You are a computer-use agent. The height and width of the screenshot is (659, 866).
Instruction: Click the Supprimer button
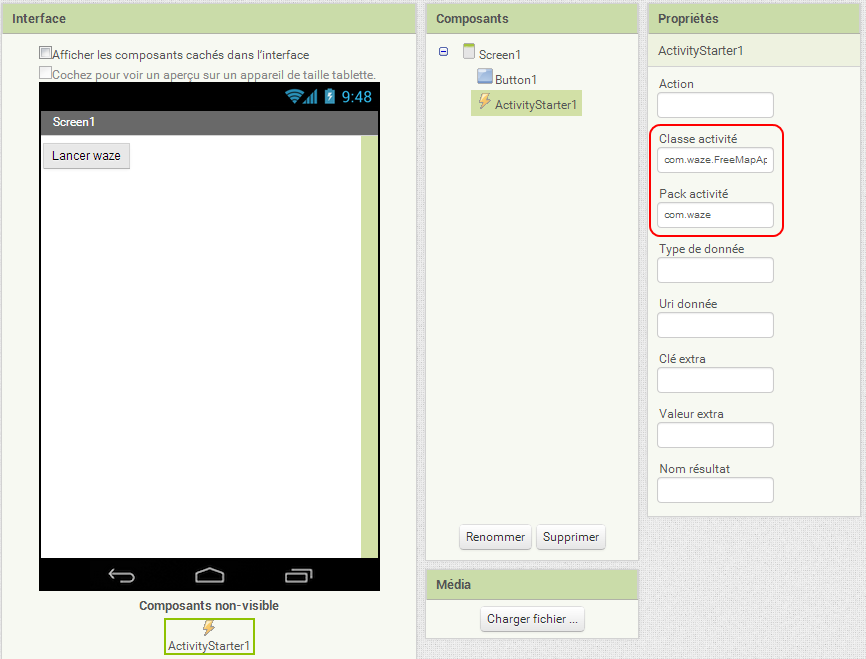(x=571, y=537)
